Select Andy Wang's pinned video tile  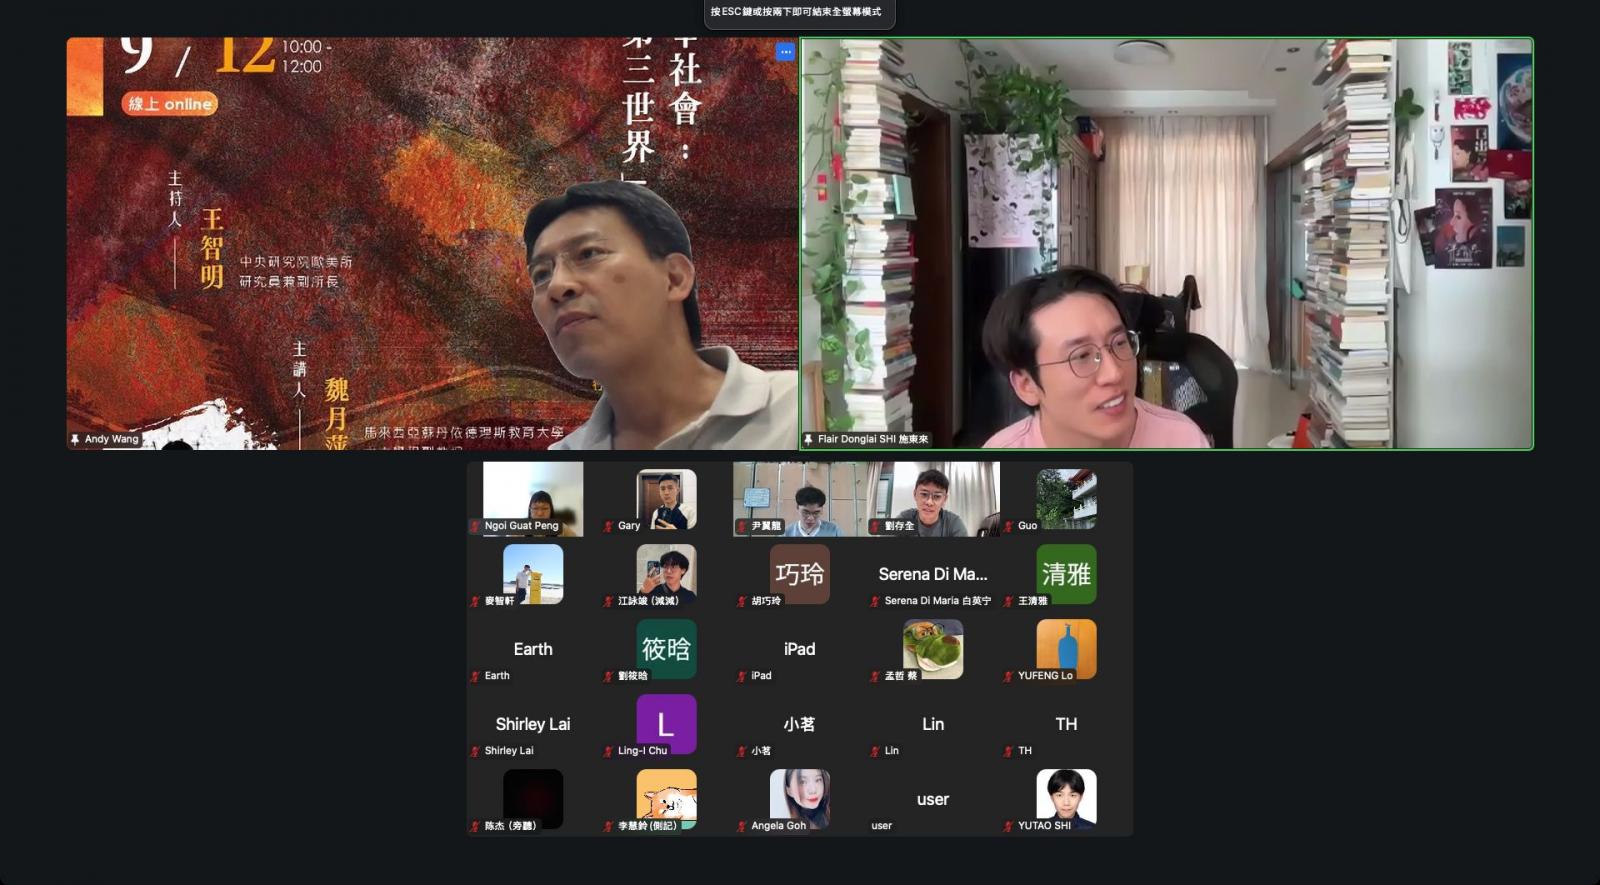(432, 243)
